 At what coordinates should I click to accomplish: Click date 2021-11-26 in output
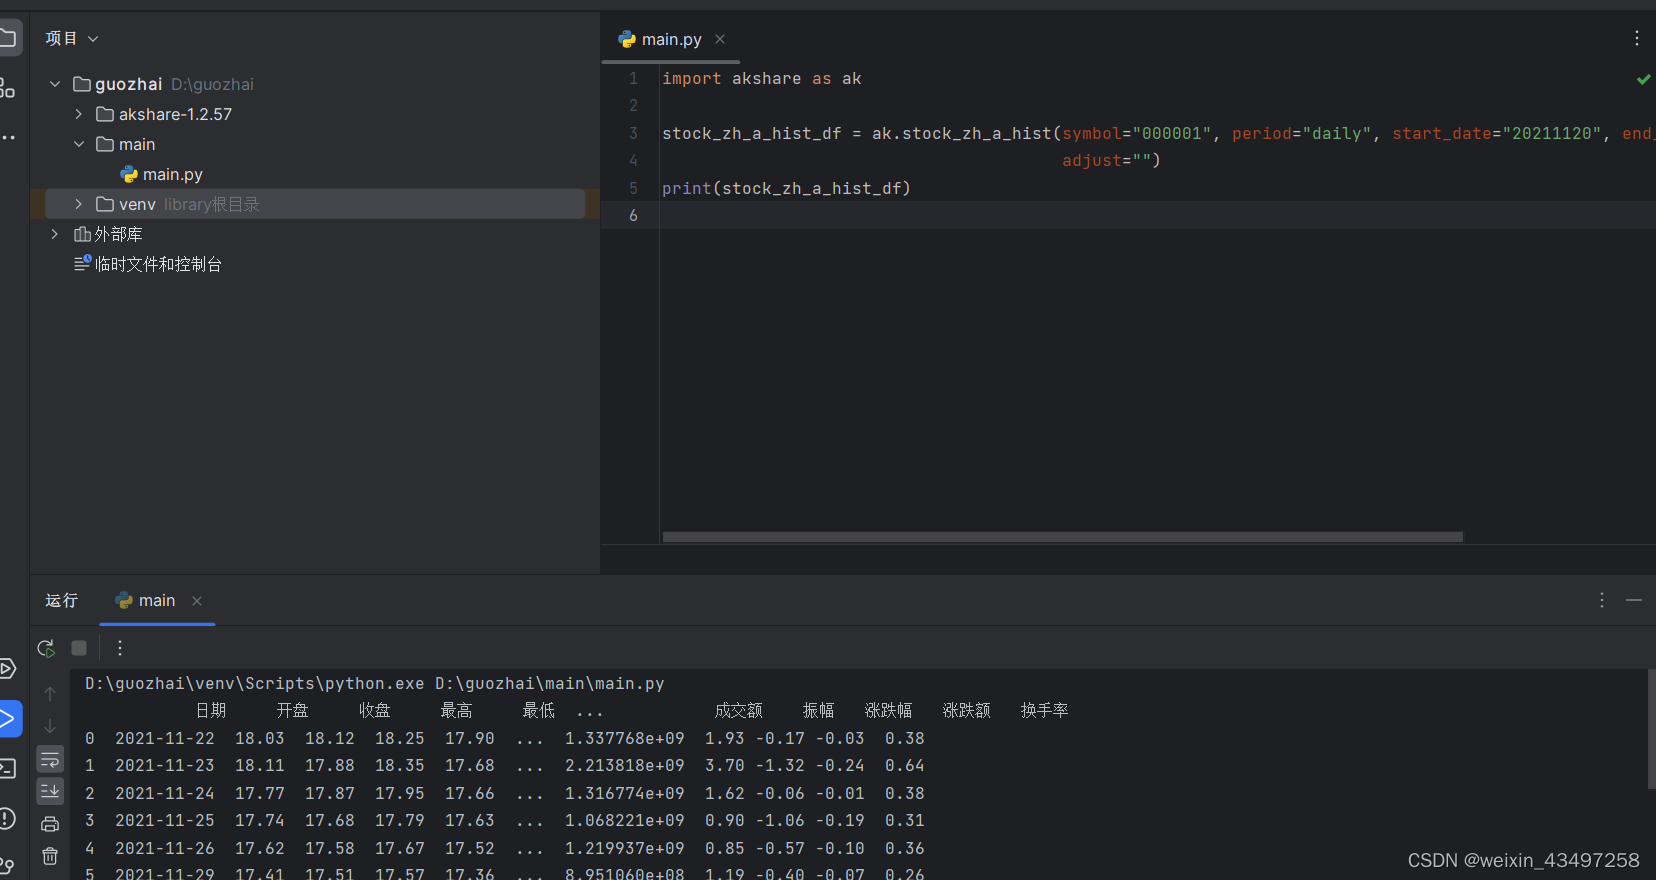point(165,848)
